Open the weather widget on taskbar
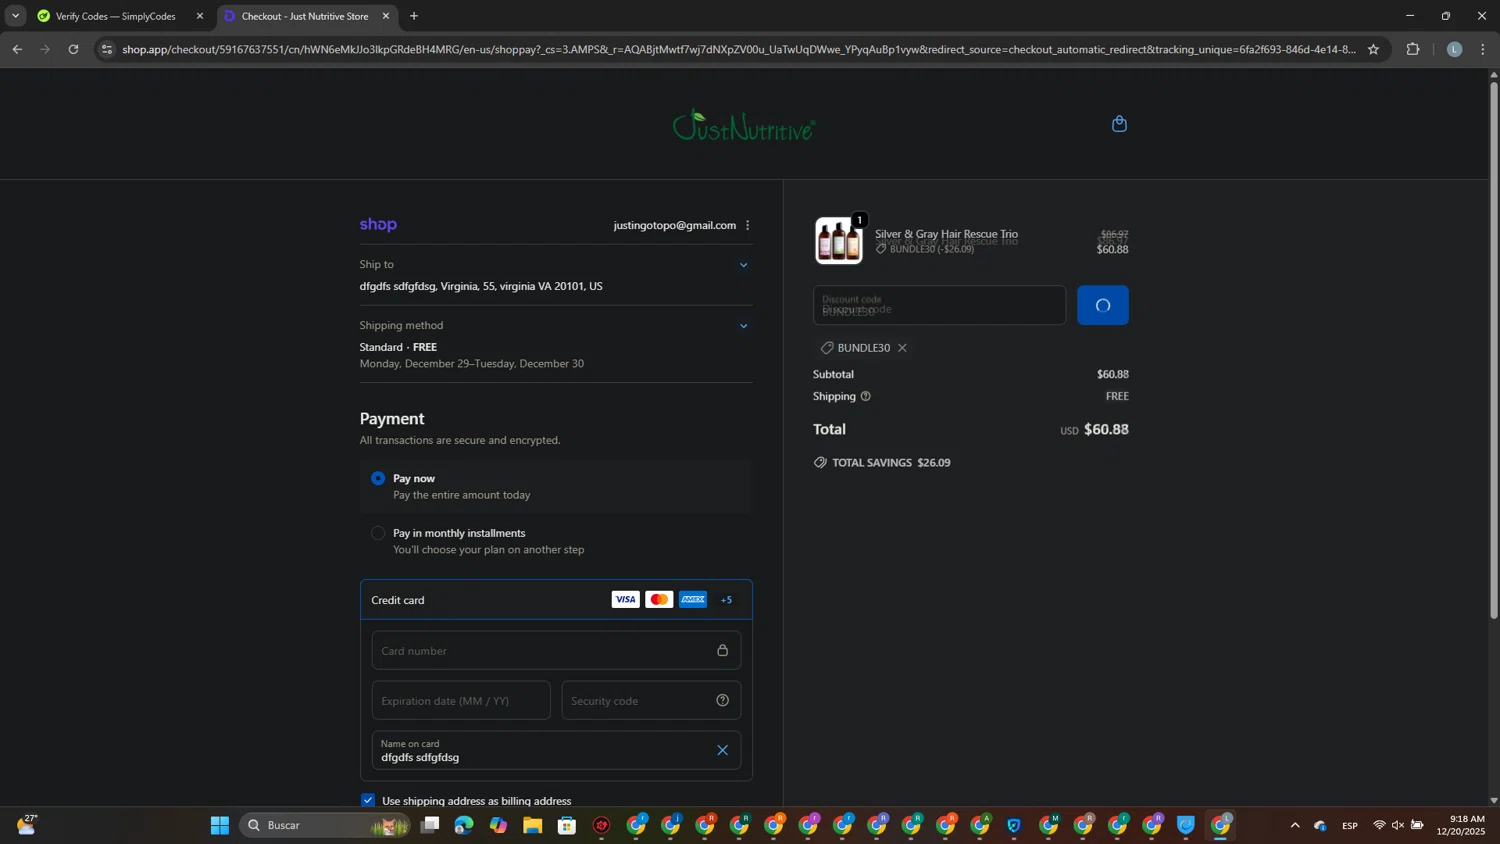Screen dimensions: 1500x844 pyautogui.click(x=27, y=825)
